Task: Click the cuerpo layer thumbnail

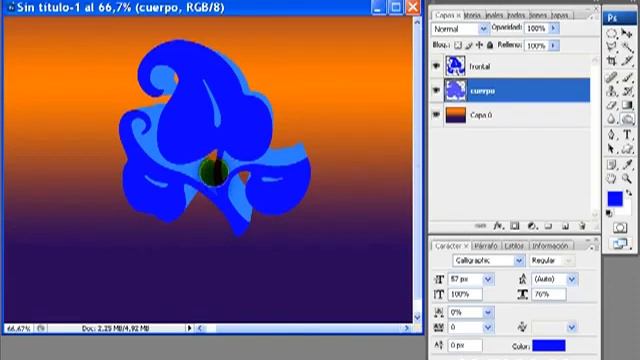Action: coord(455,90)
